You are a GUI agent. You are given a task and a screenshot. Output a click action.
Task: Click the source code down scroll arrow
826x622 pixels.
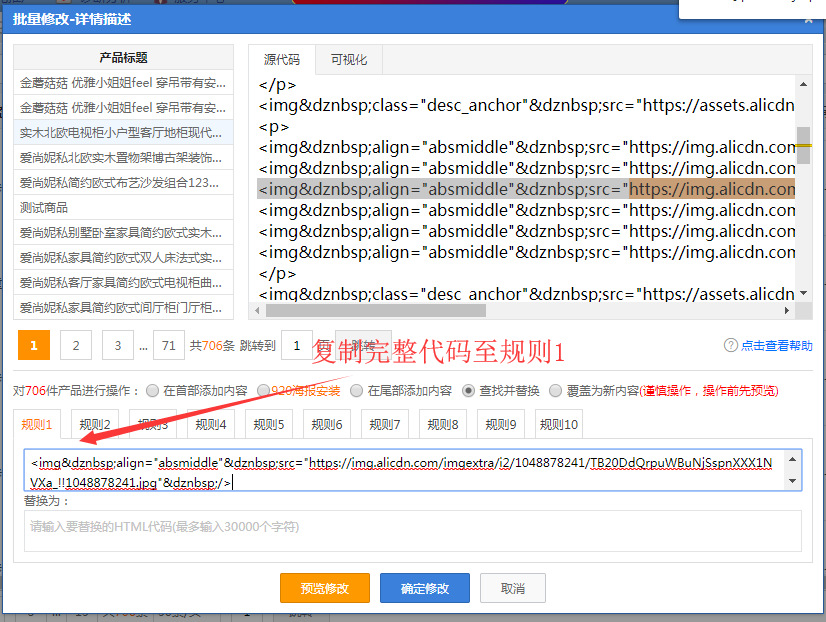point(803,293)
